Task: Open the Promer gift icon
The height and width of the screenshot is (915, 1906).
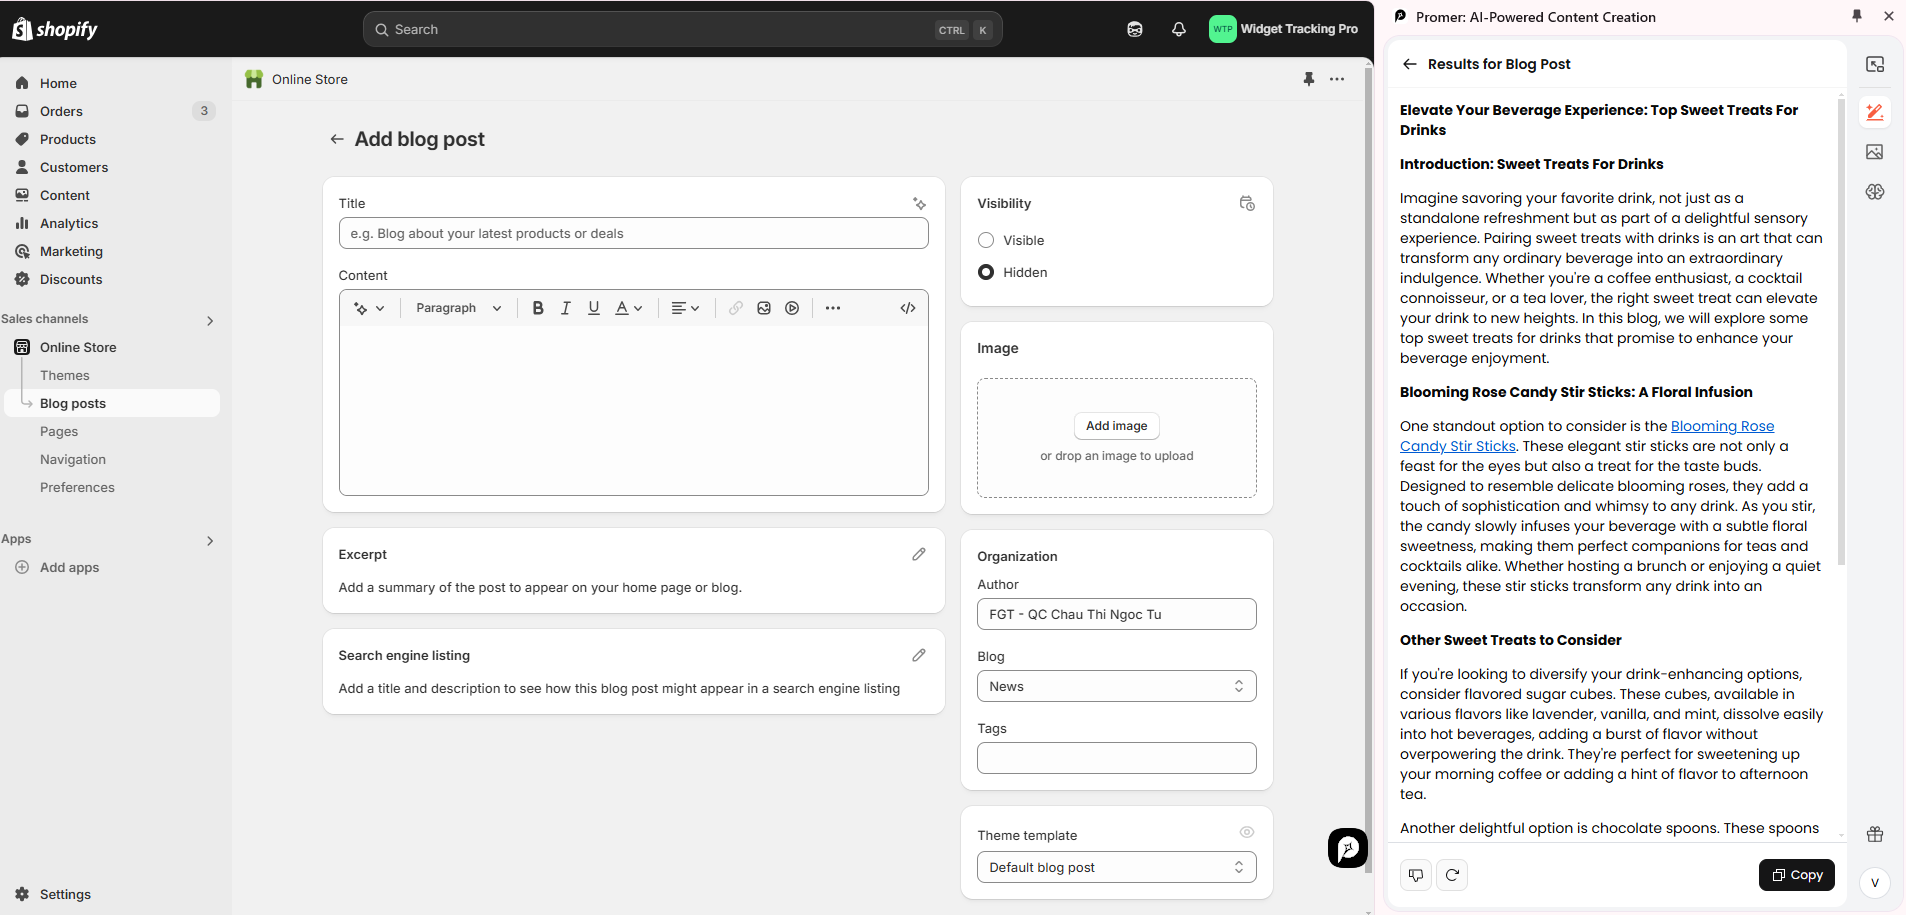Action: [1875, 834]
